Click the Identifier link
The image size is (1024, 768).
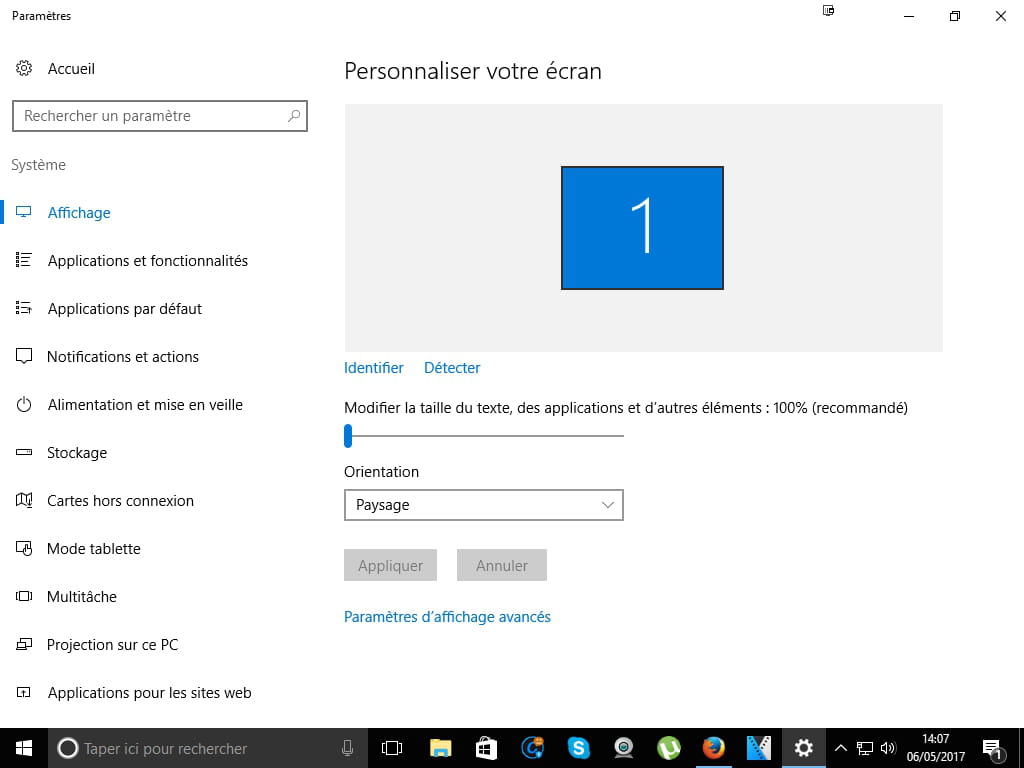(x=374, y=368)
